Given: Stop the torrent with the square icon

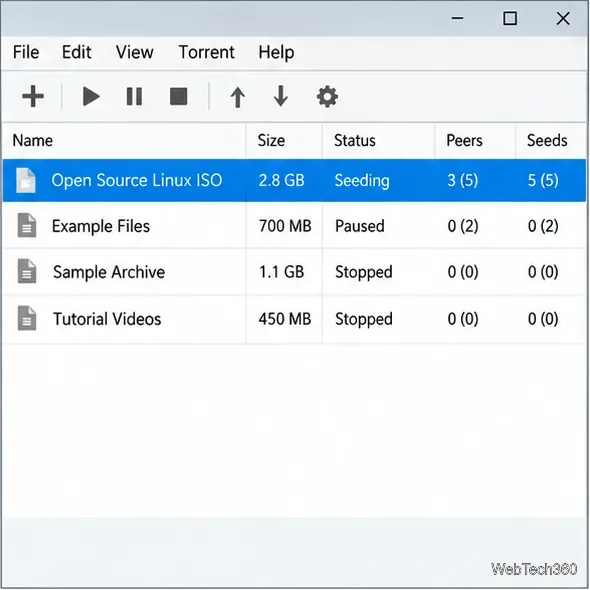Looking at the screenshot, I should (x=178, y=96).
